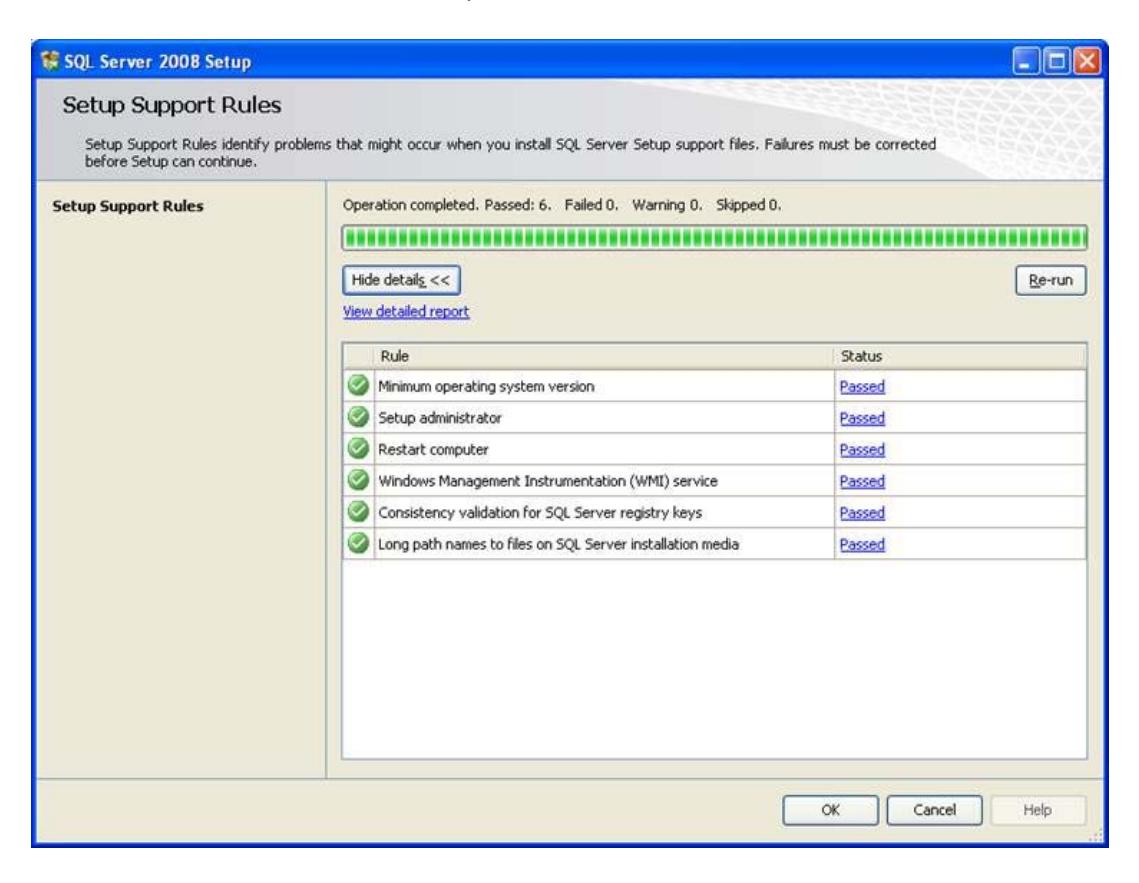Click the green check icon beside Setup administrator
The image size is (1139, 883).
358,417
